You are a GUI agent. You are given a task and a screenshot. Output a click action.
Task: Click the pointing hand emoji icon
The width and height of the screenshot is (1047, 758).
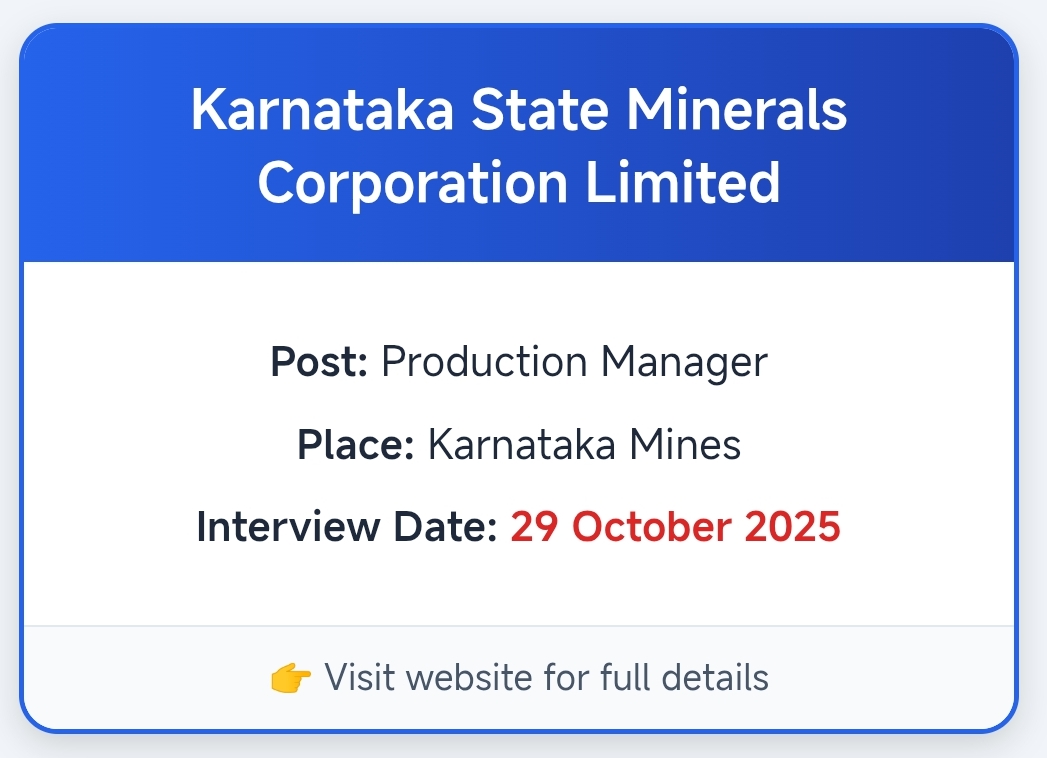291,678
